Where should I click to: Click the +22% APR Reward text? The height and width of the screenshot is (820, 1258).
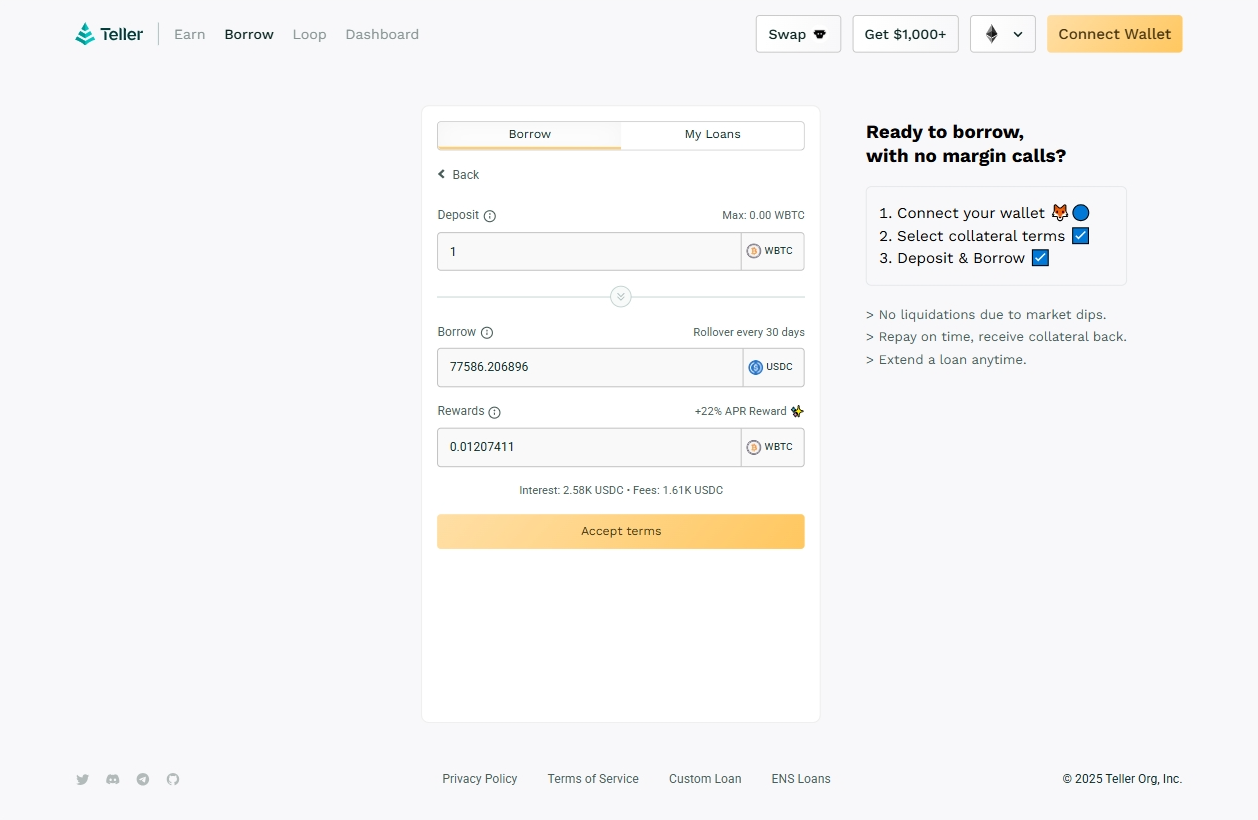click(741, 412)
